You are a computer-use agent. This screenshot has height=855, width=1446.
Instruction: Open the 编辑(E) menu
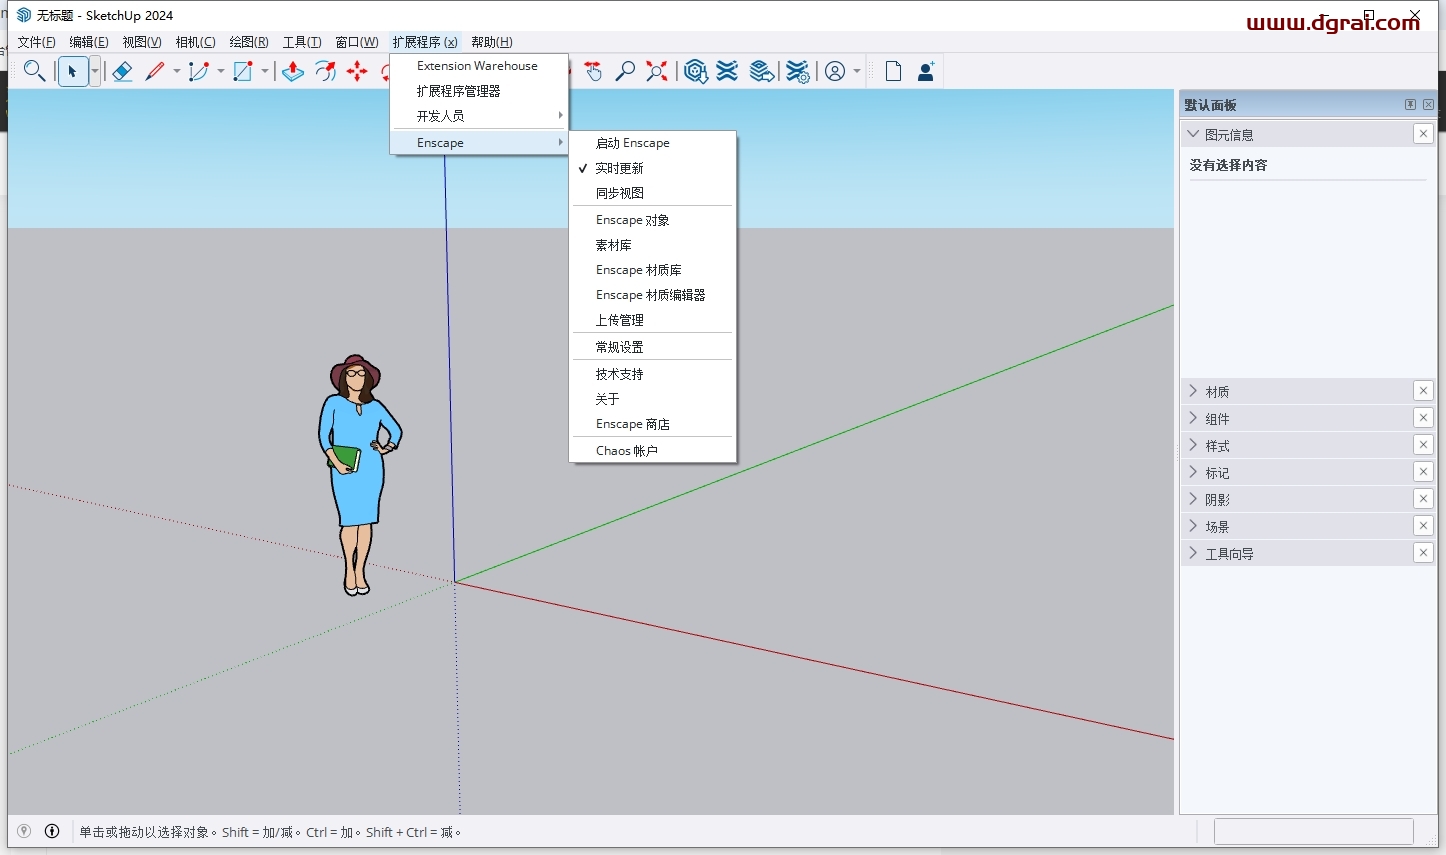click(89, 42)
